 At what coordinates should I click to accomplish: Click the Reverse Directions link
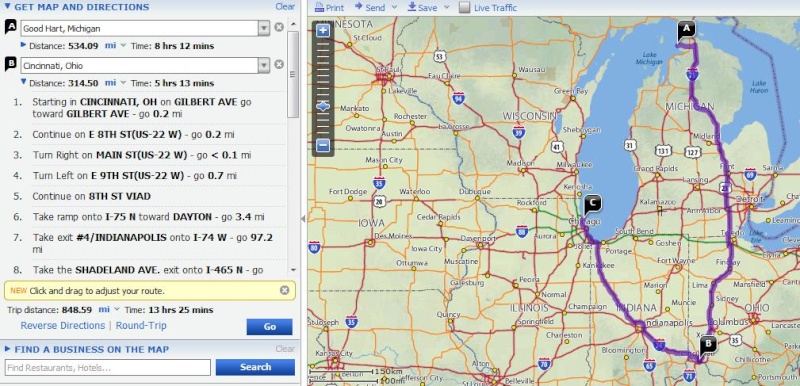click(x=63, y=325)
